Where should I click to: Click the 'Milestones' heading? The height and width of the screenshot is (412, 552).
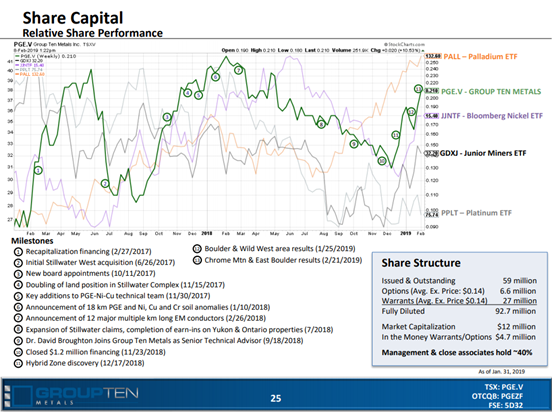pyautogui.click(x=32, y=241)
